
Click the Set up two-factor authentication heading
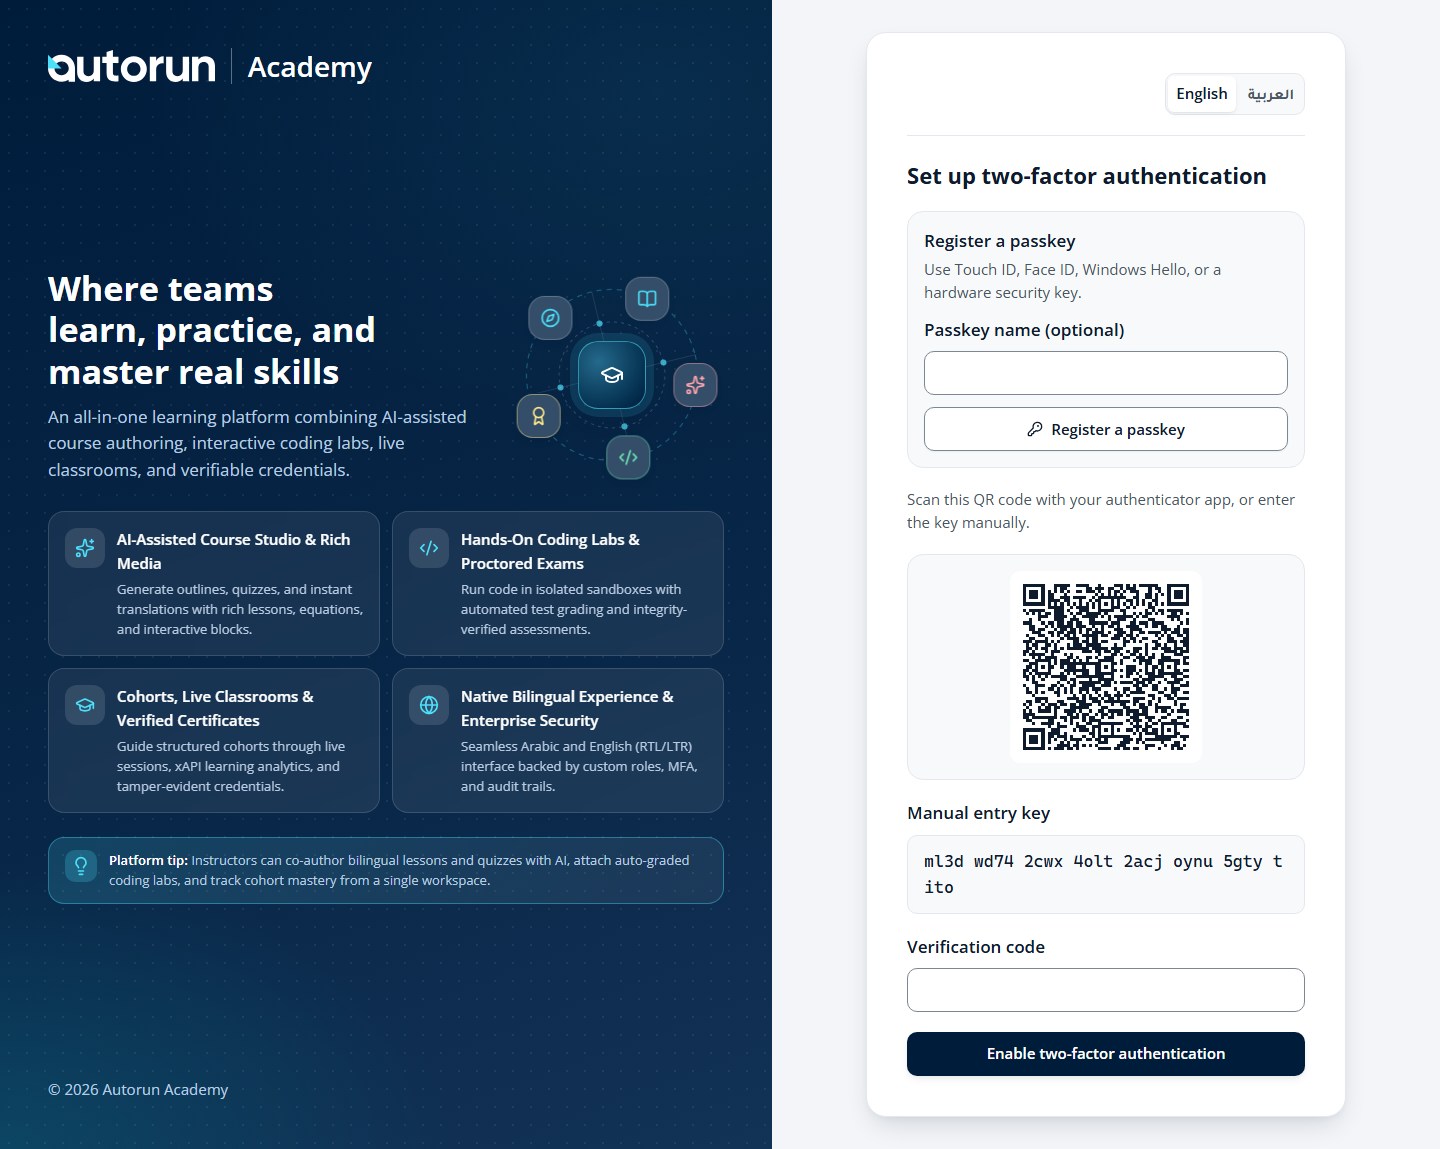(x=1087, y=176)
